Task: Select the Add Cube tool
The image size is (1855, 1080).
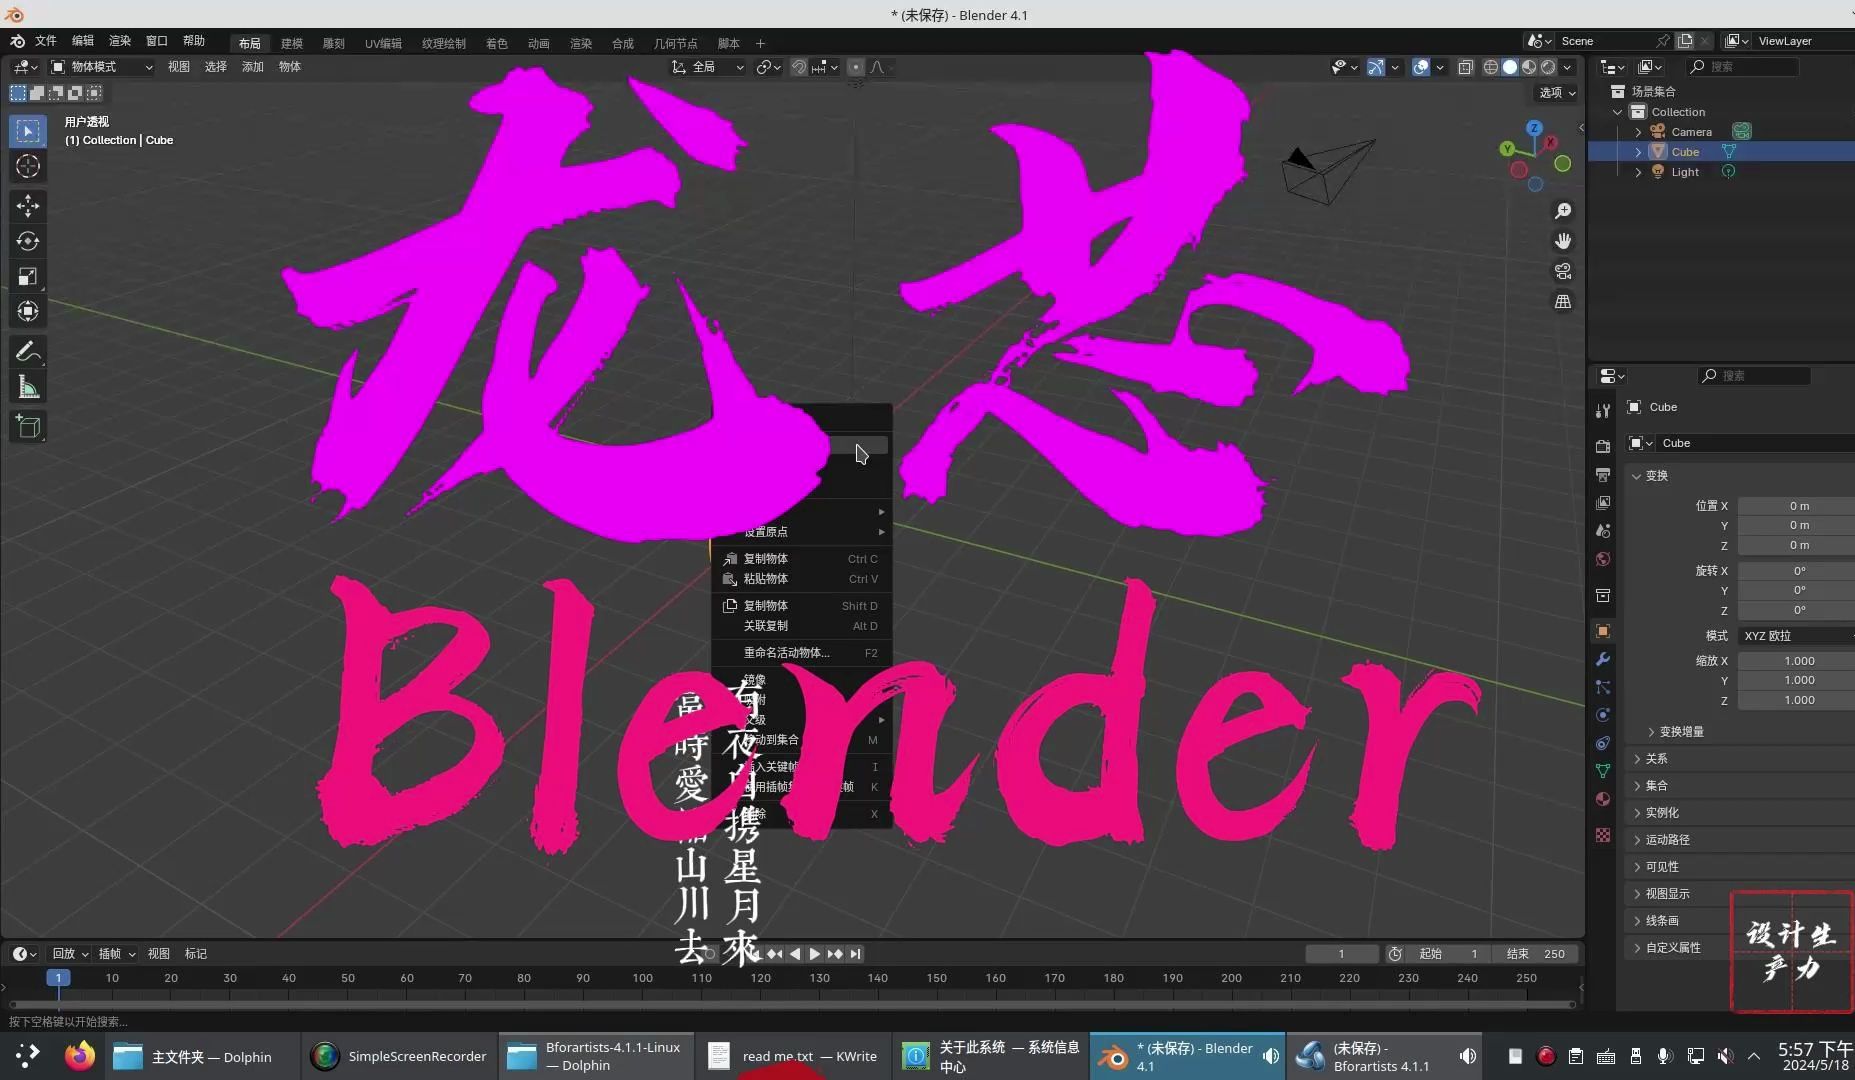Action: pos(28,427)
